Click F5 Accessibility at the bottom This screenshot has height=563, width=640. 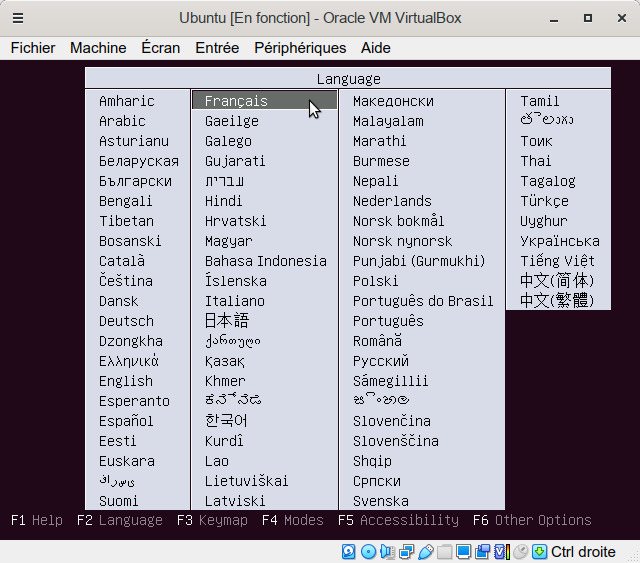point(398,520)
